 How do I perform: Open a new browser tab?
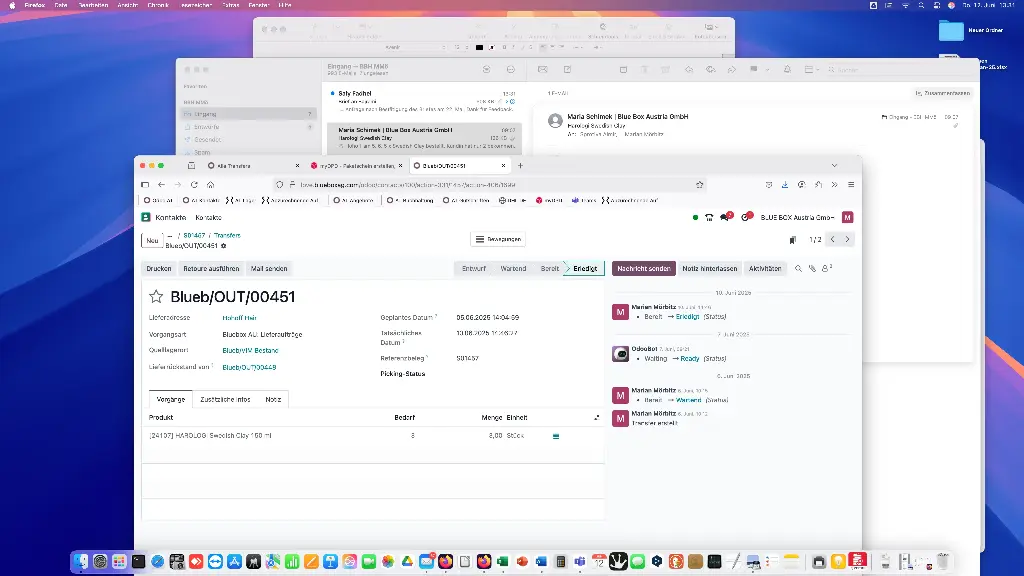click(x=520, y=166)
